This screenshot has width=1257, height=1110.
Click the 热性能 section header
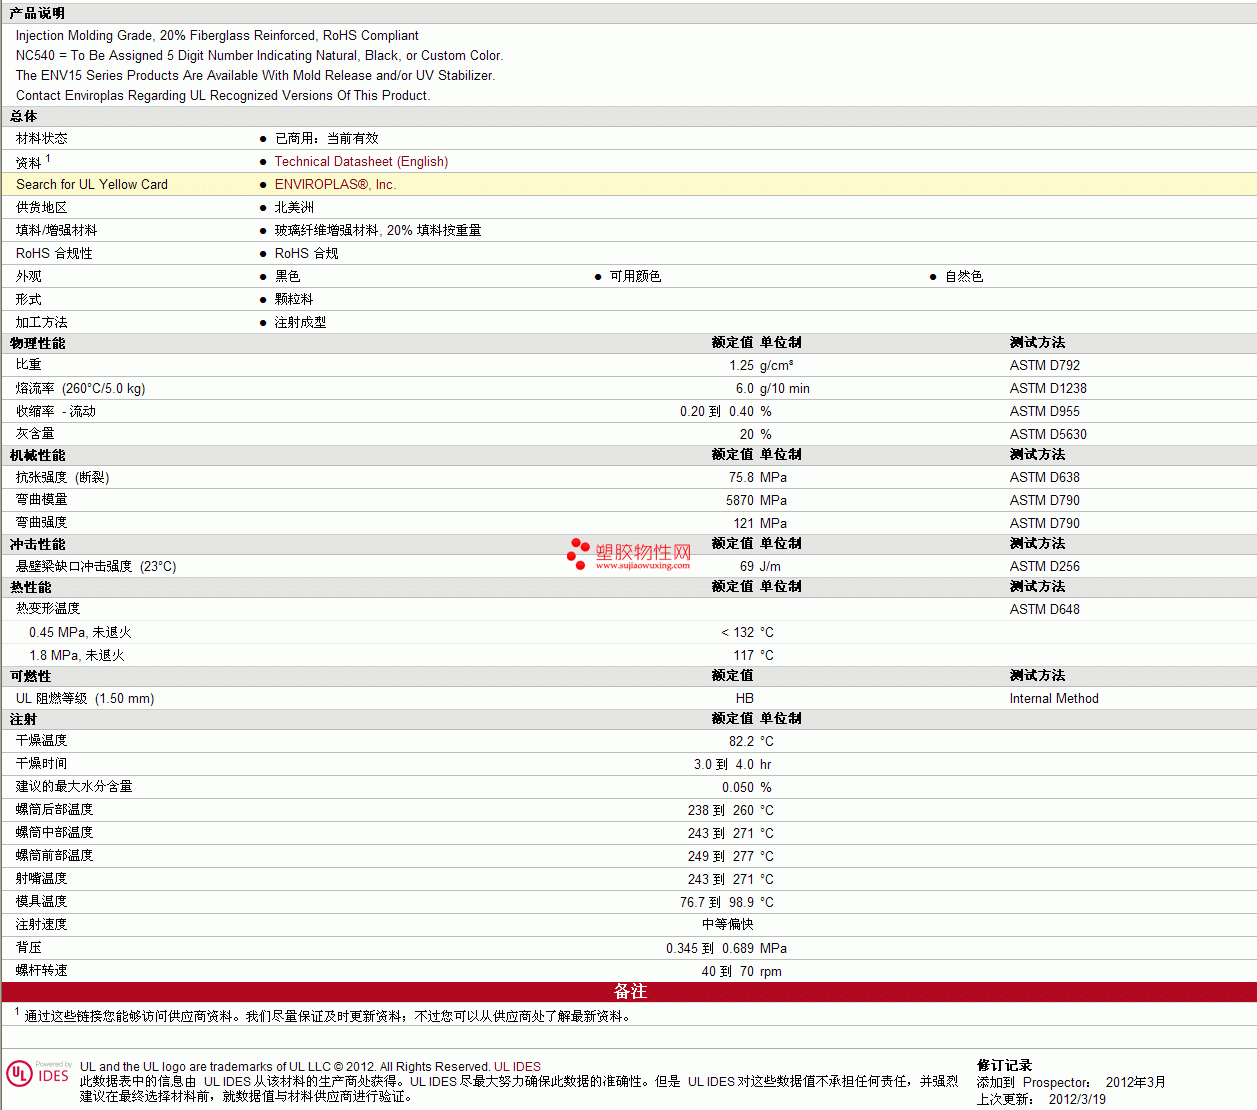(x=31, y=587)
